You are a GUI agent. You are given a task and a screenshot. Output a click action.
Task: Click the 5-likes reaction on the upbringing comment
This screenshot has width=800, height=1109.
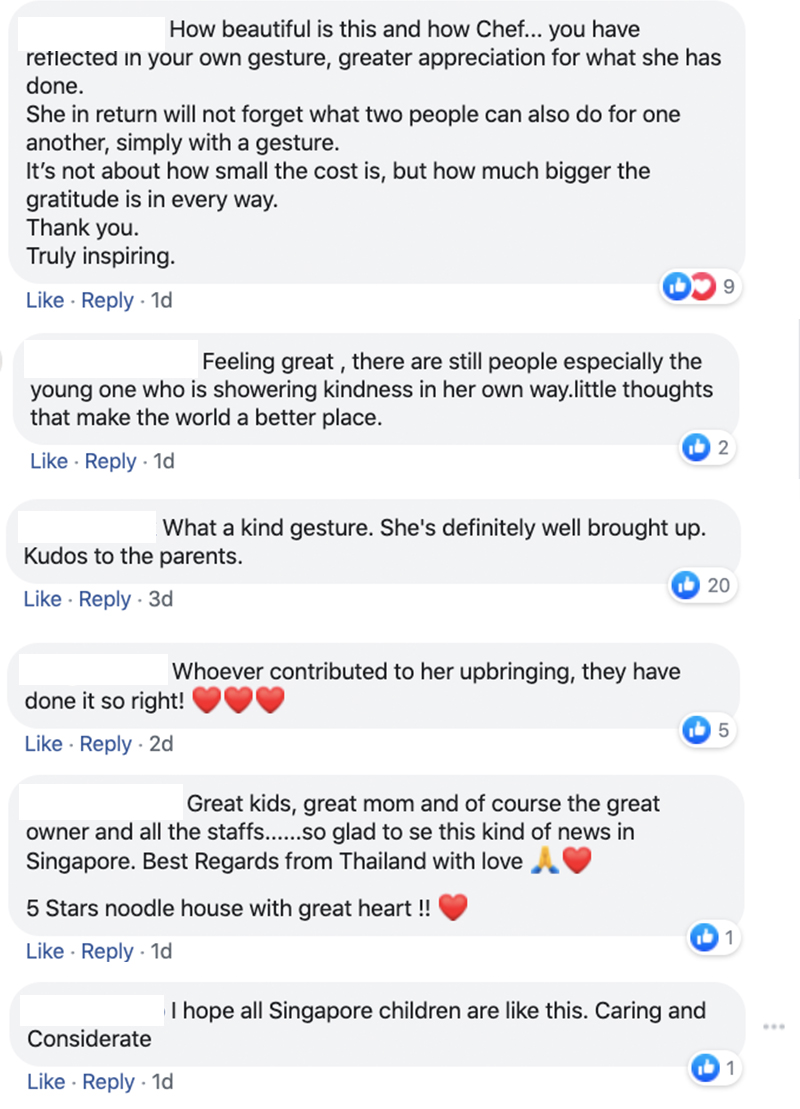click(706, 731)
